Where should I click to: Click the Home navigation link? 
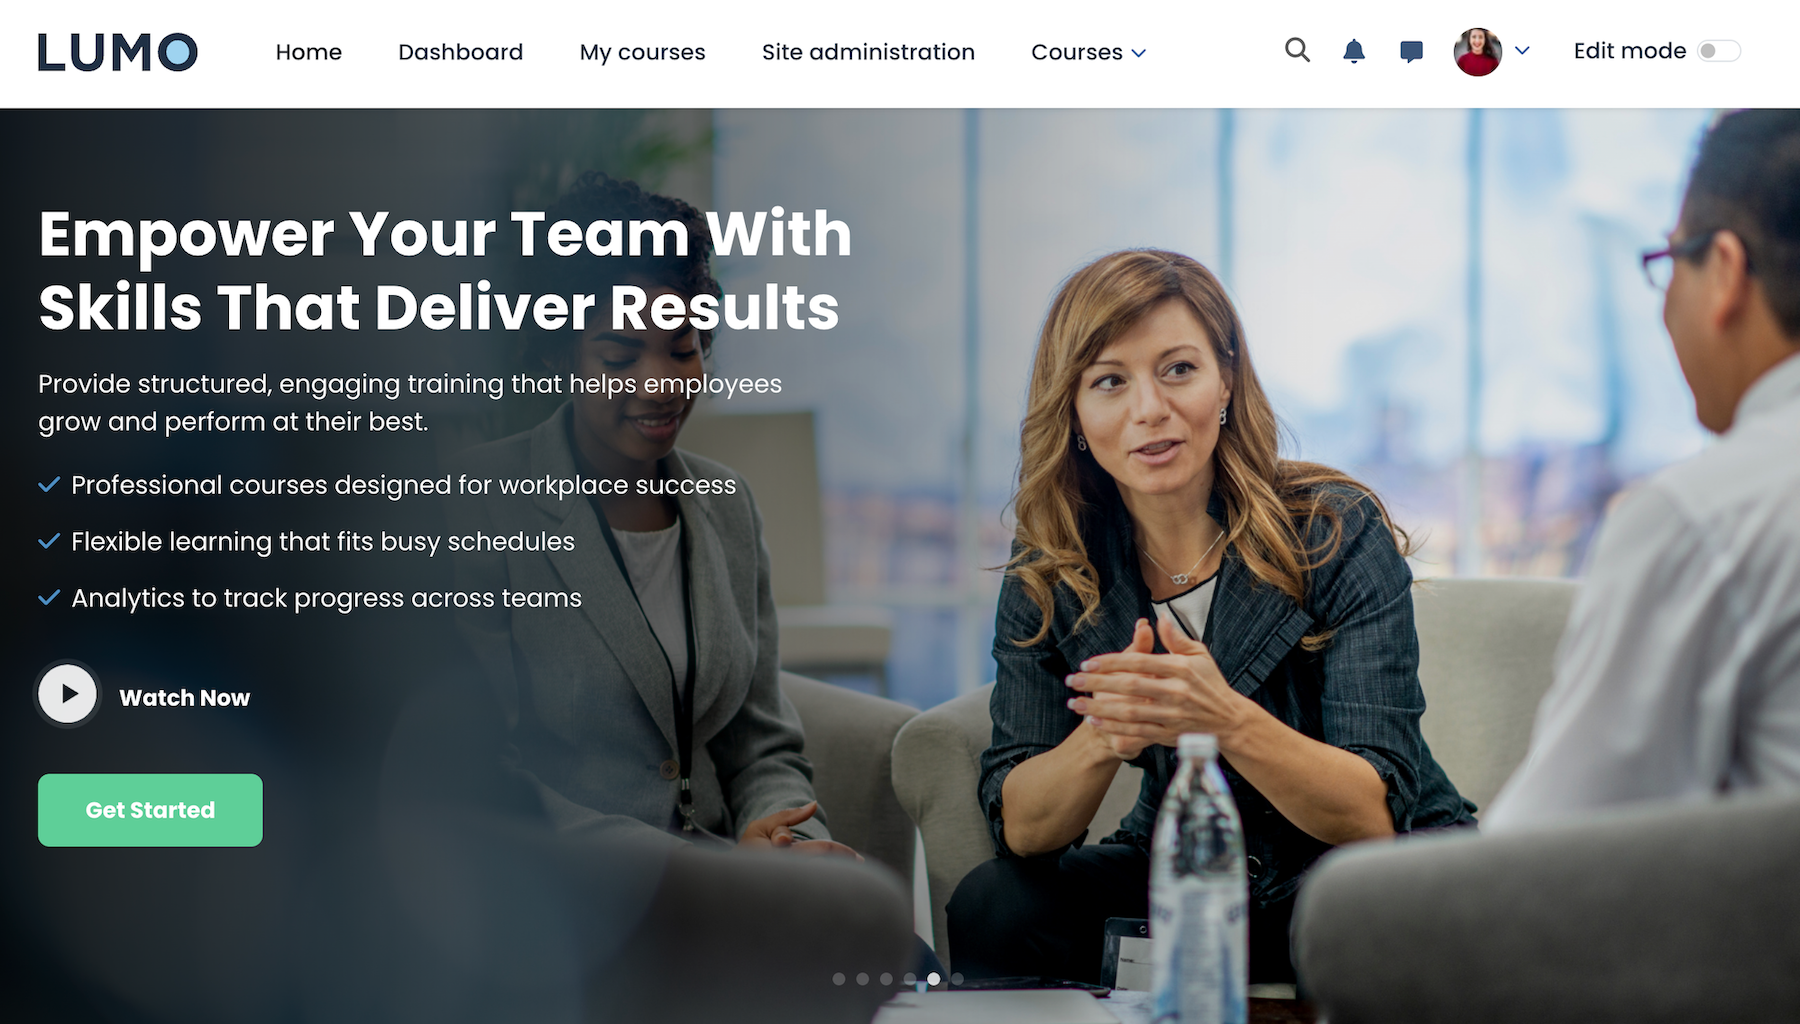pos(308,52)
